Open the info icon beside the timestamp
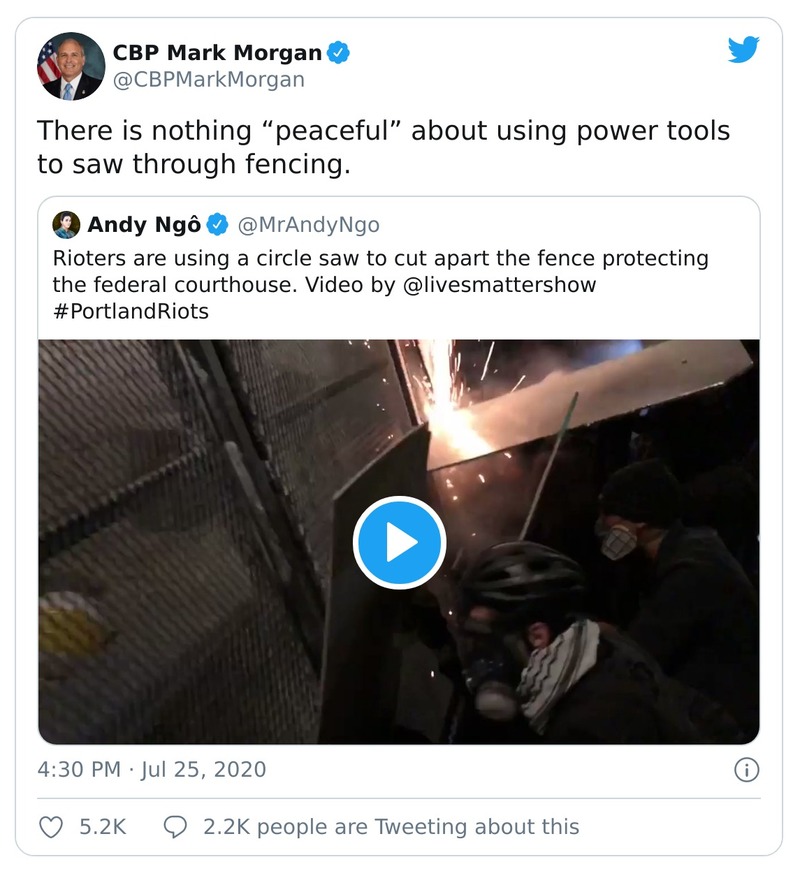Image resolution: width=800 pixels, height=878 pixels. 746,770
